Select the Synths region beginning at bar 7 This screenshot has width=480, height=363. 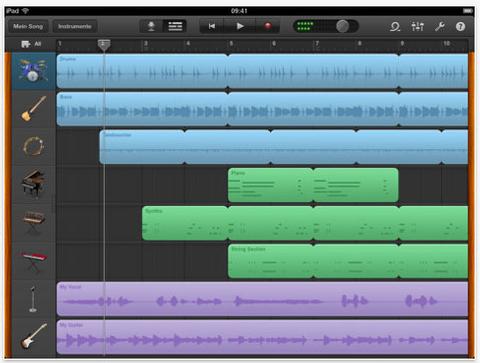[x=356, y=223]
